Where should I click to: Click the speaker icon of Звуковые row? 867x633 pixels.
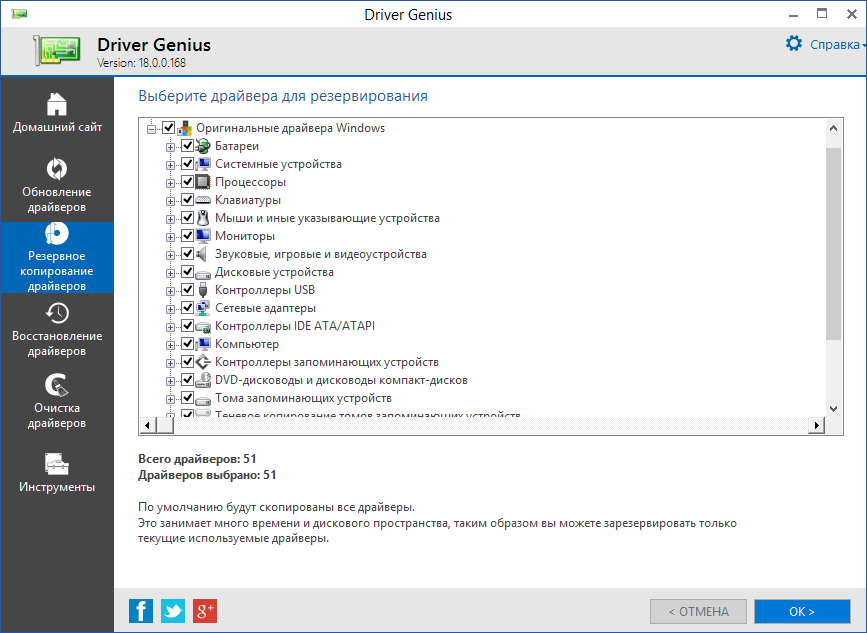(202, 254)
